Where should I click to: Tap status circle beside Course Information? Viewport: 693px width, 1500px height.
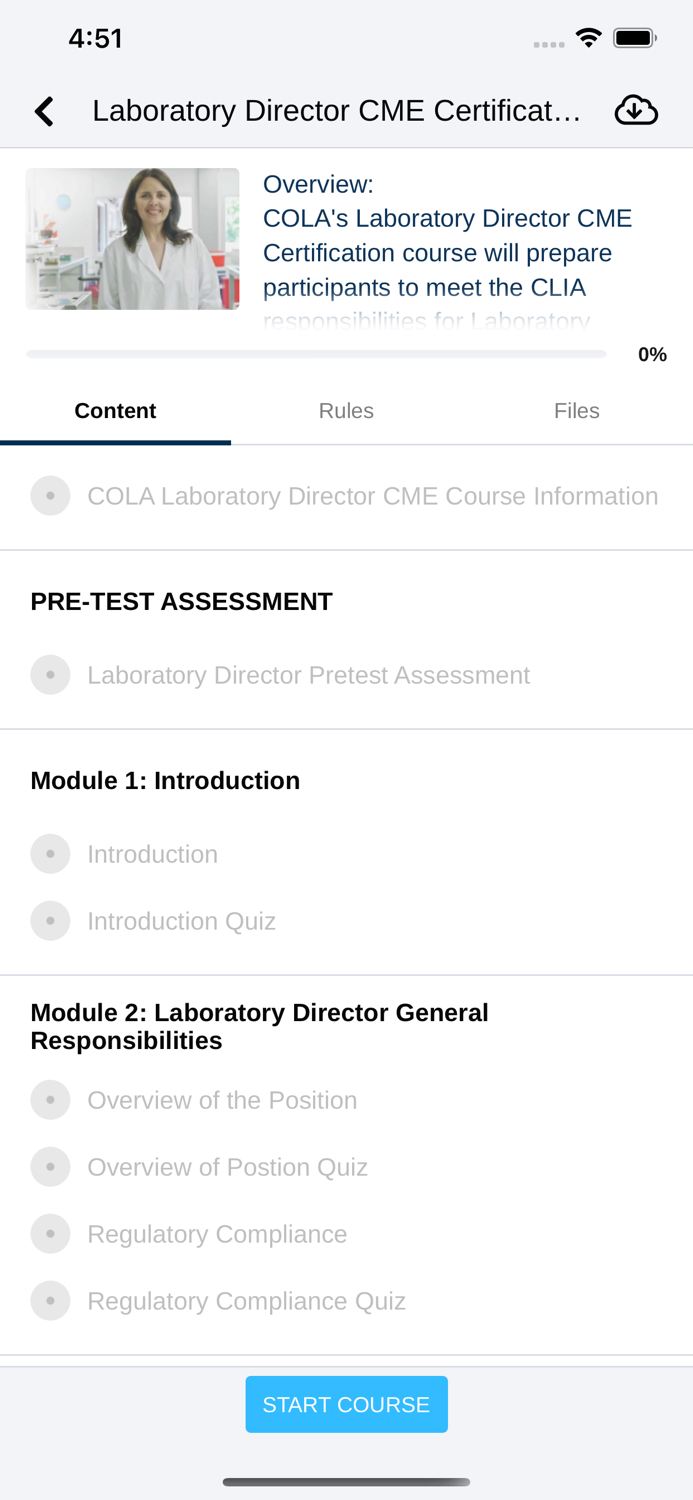tap(50, 496)
